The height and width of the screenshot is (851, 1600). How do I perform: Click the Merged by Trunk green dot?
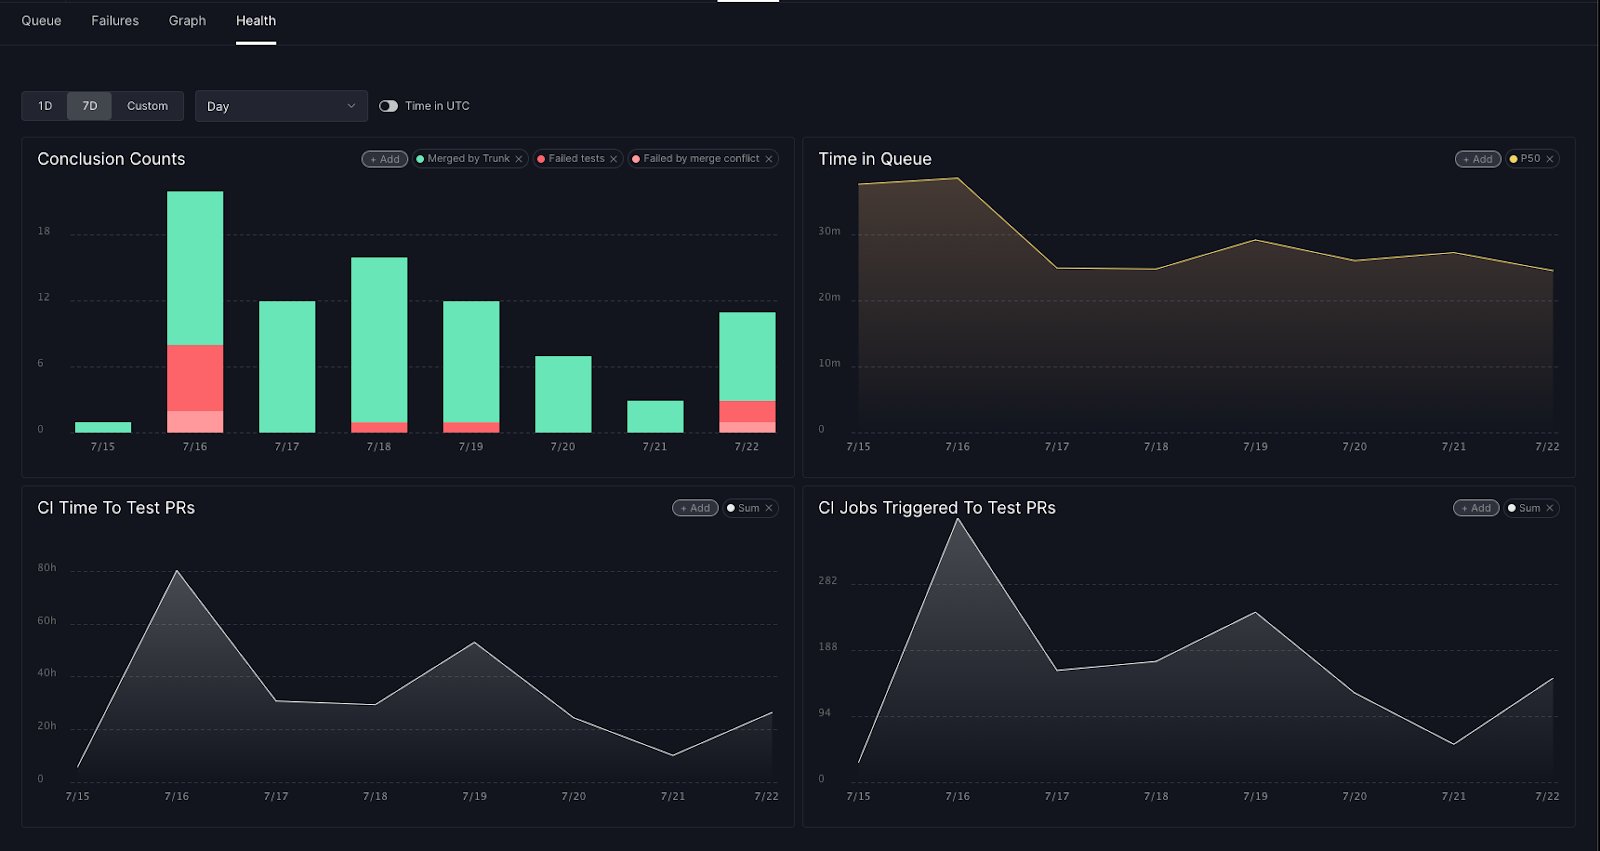click(420, 159)
